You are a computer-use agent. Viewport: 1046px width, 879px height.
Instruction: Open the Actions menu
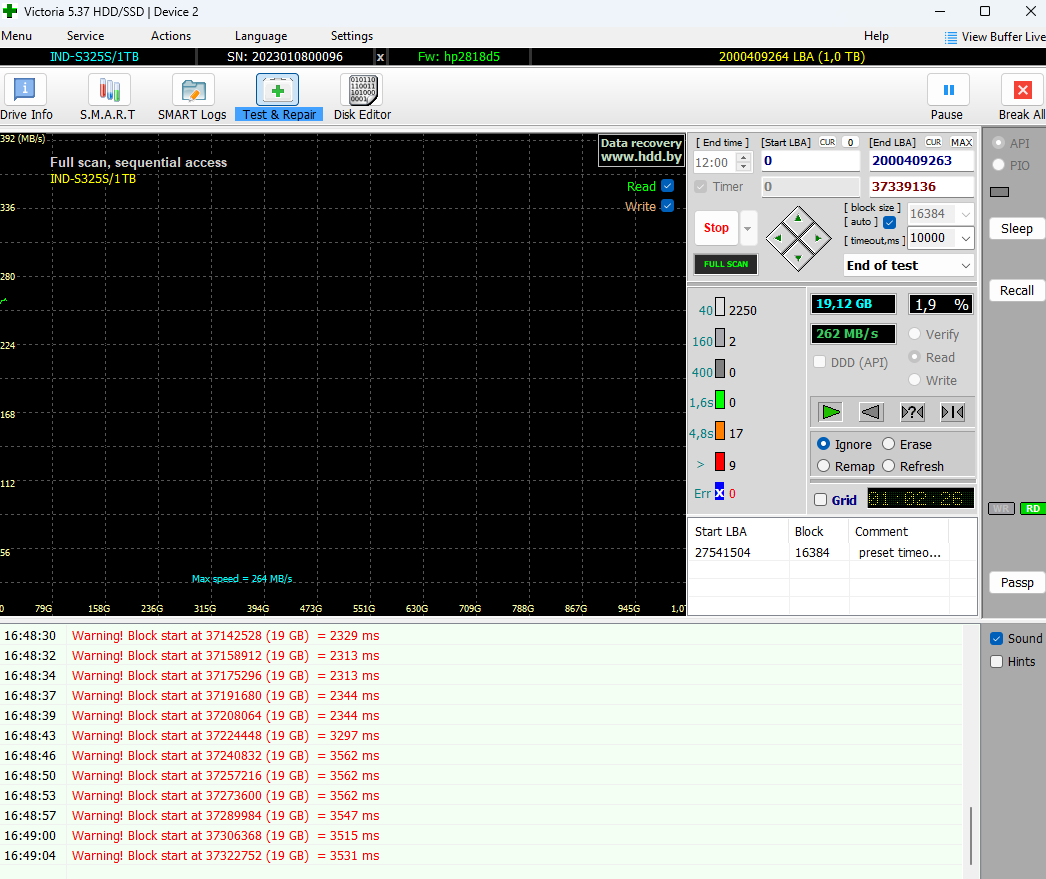[171, 36]
